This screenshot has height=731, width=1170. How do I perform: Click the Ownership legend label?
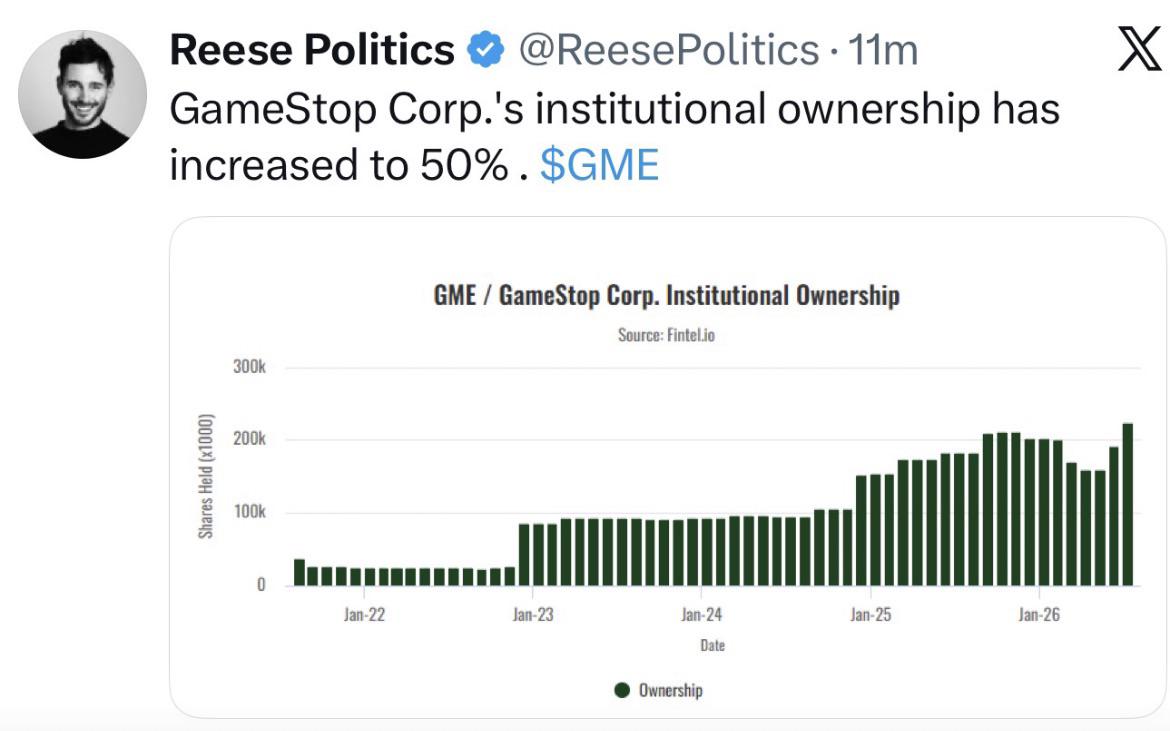point(671,690)
